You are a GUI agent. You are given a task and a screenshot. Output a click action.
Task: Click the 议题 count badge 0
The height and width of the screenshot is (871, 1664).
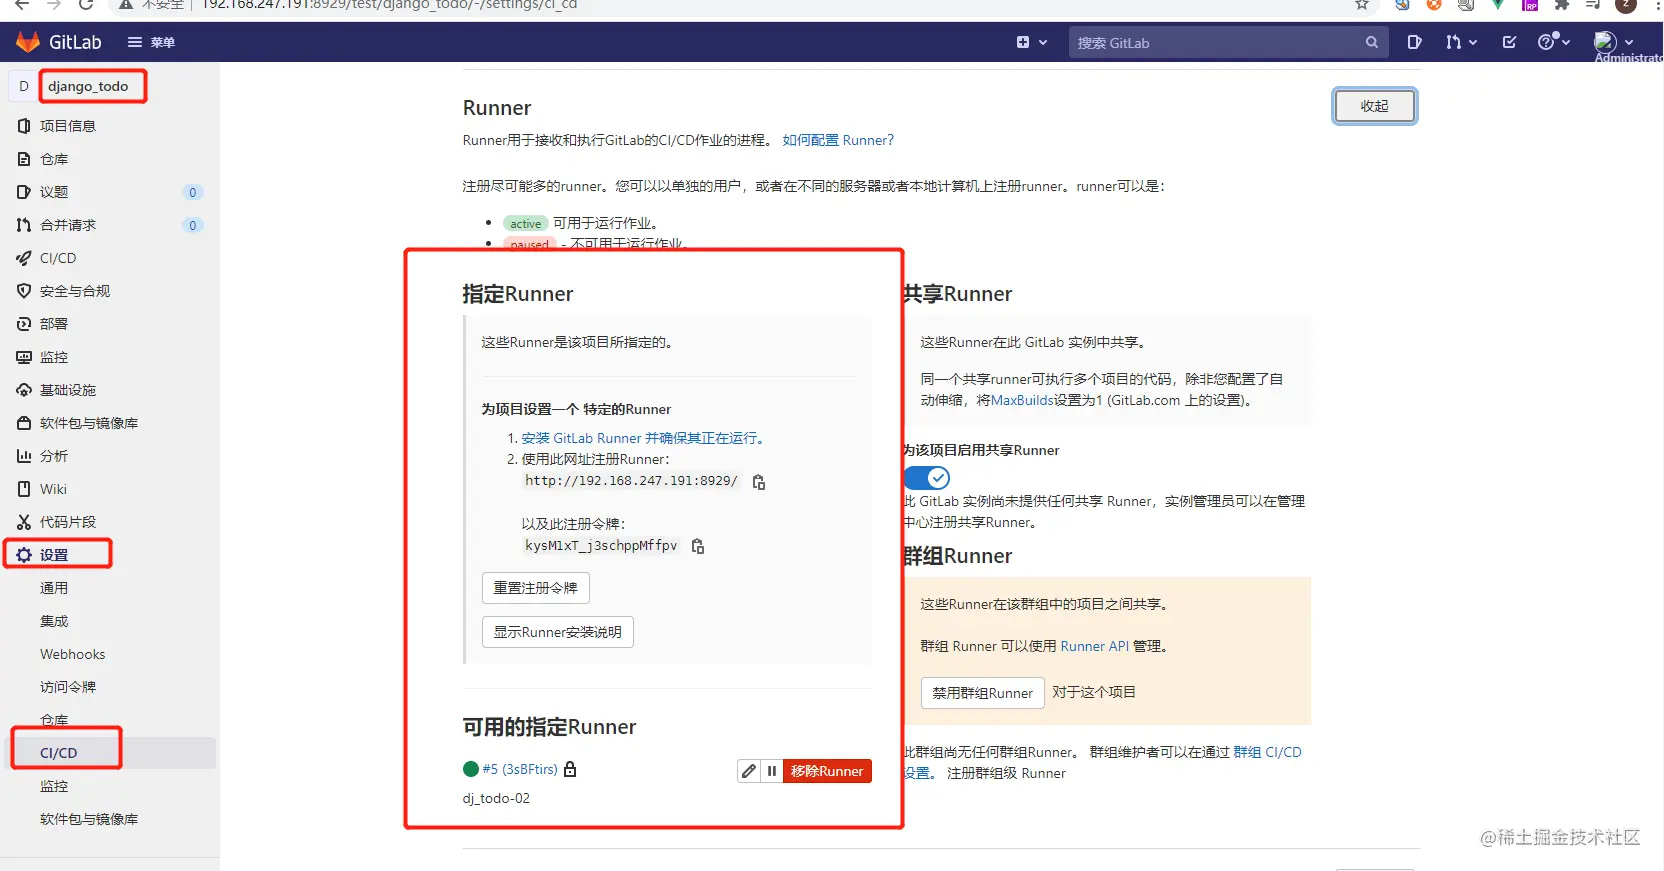pos(193,192)
